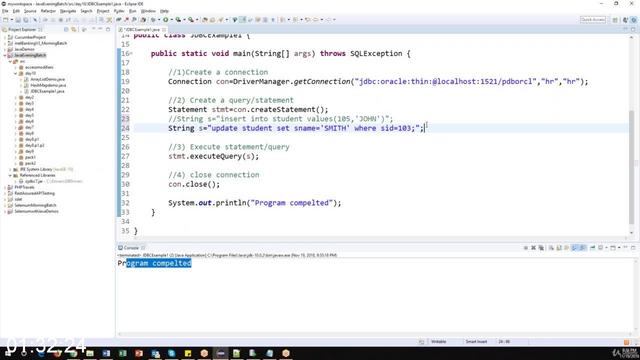
Task: Open the Open Console dropdown
Action: click(x=619, y=248)
